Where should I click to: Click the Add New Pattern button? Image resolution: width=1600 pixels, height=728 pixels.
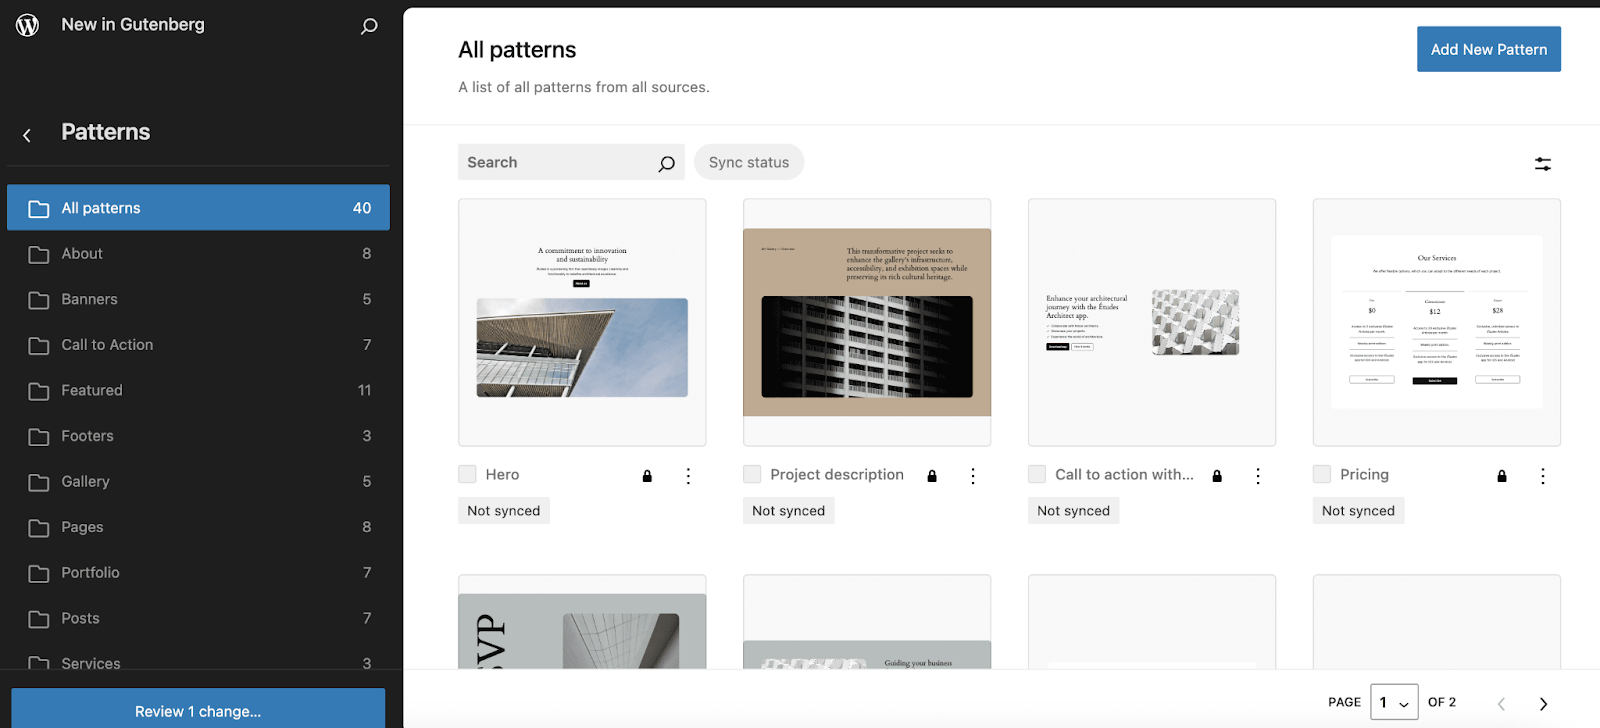1489,49
